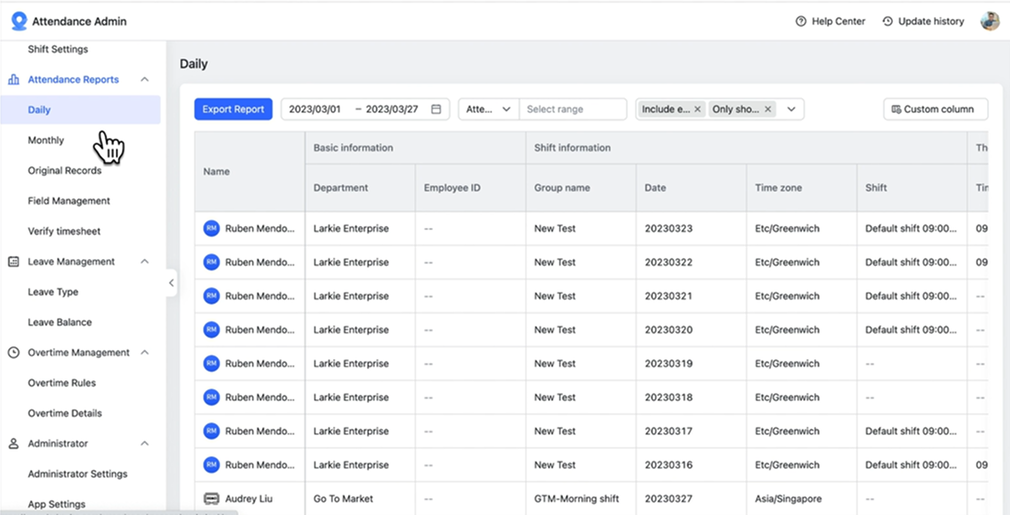Collapse the sidebar with arrow handle

(171, 283)
